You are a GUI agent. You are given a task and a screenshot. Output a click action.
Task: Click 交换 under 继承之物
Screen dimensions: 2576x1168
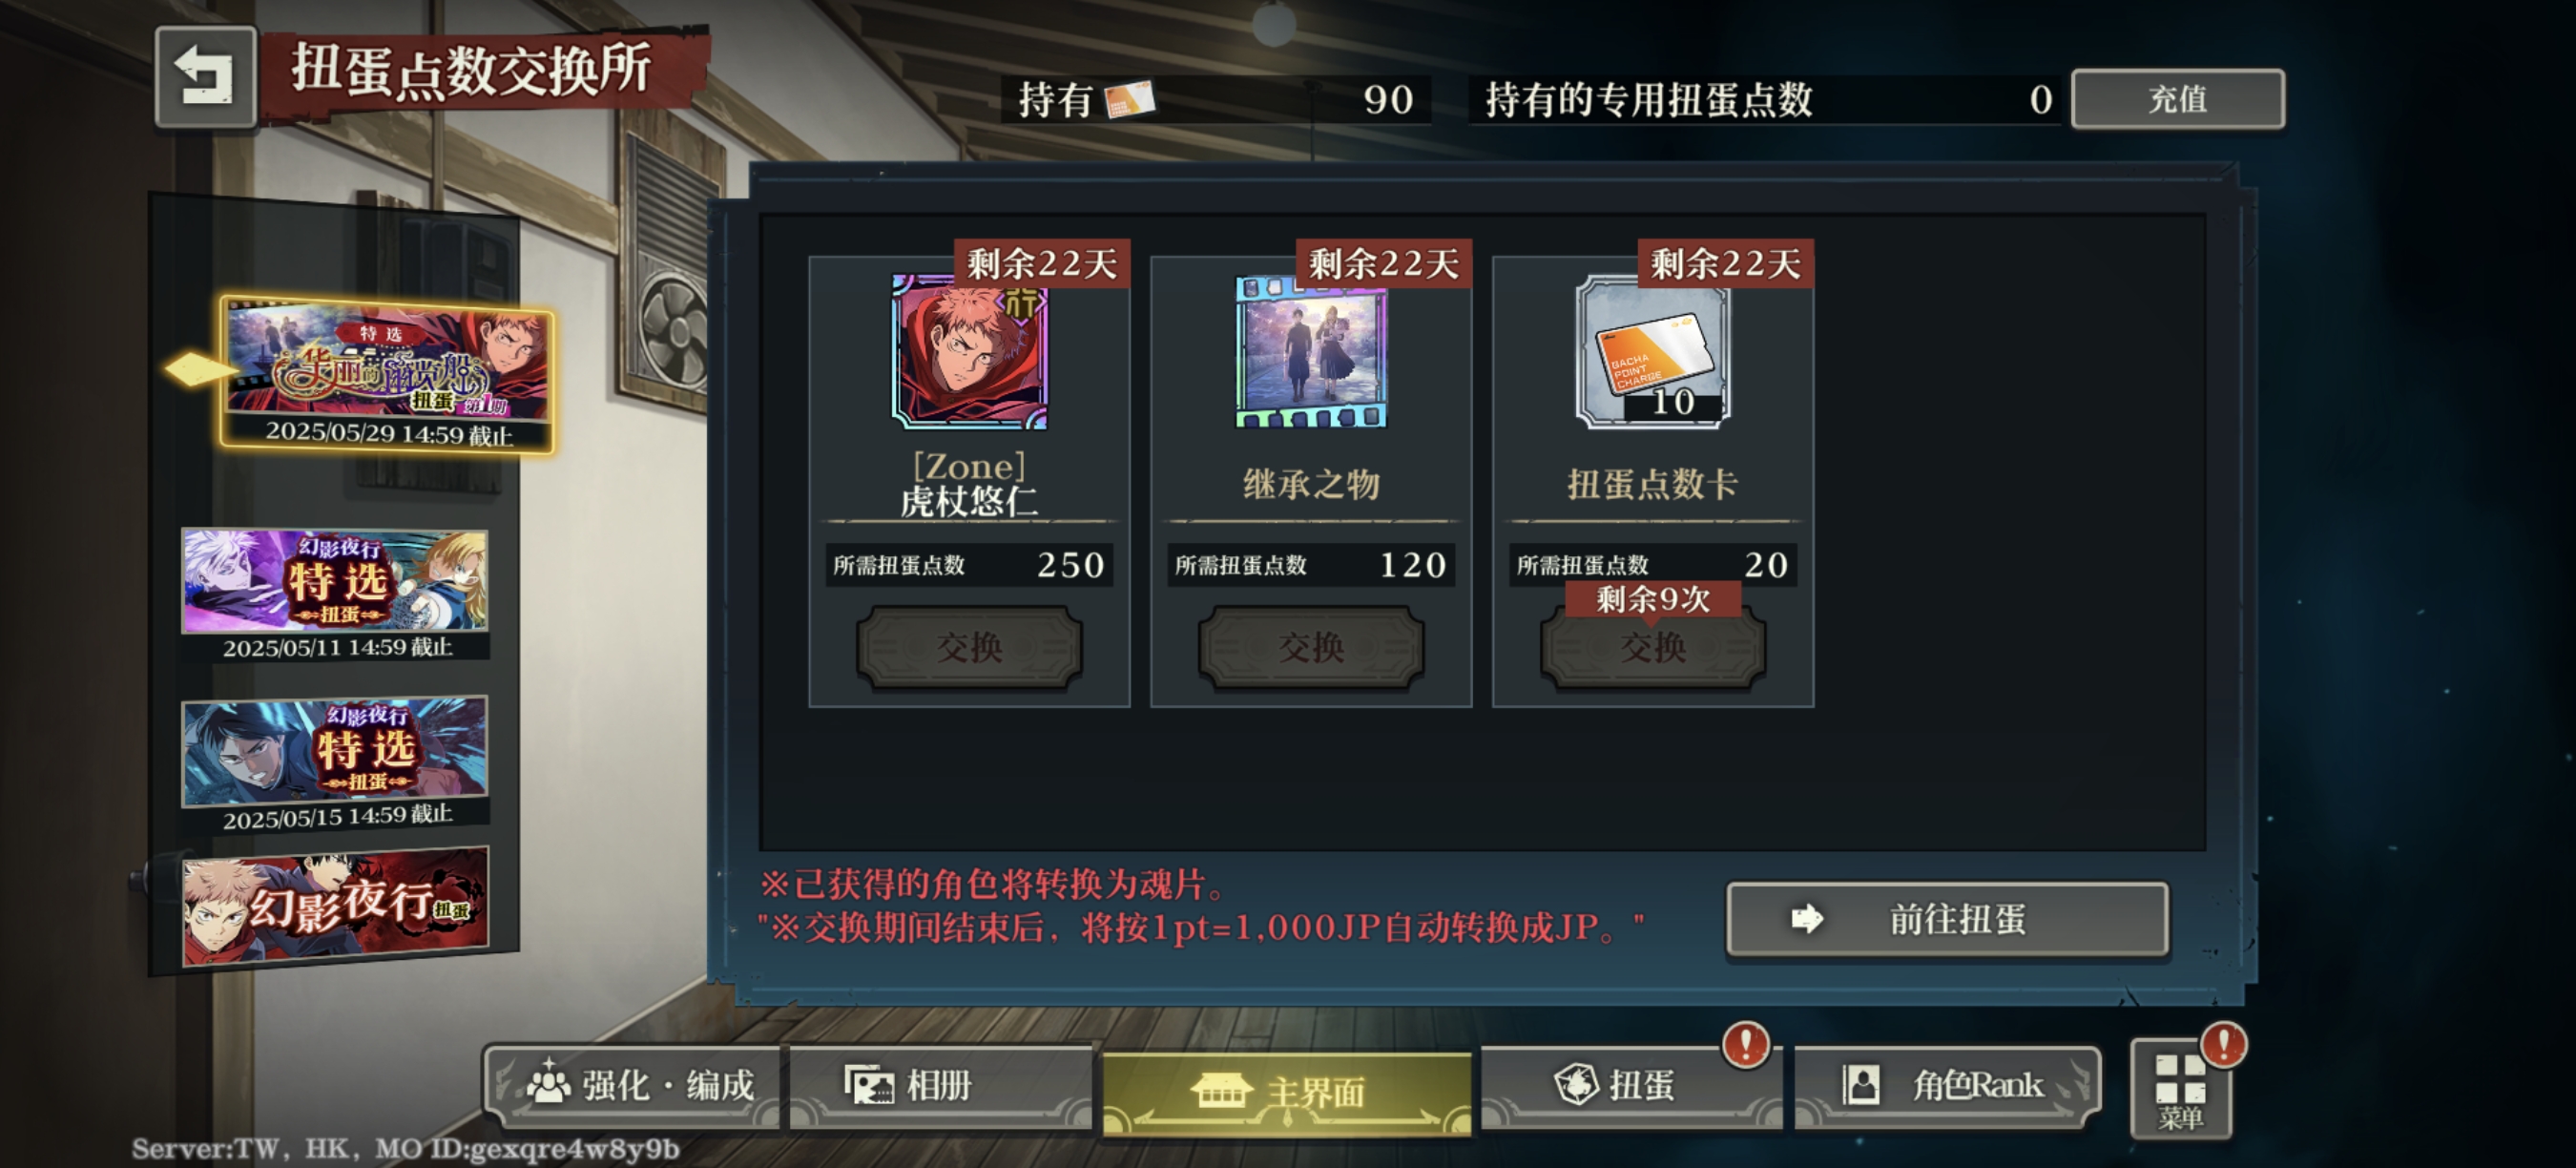pos(1311,648)
